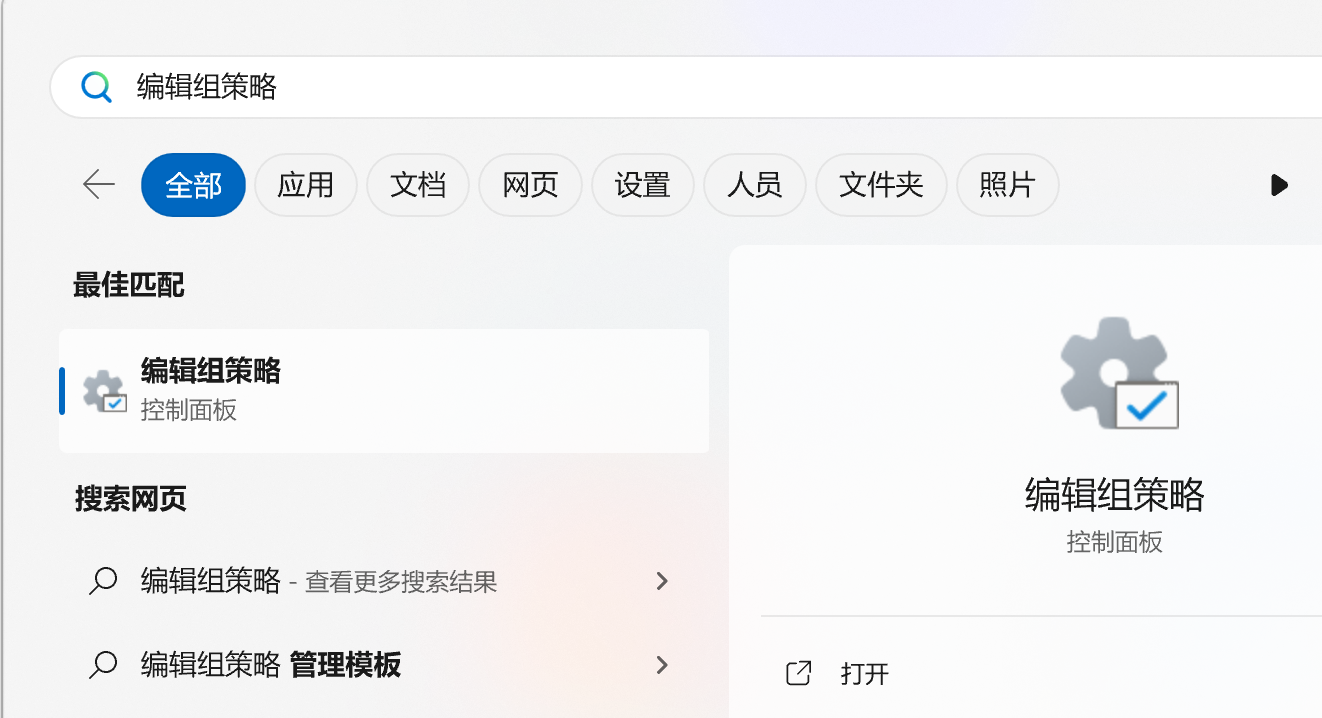Expand chevron for 查看更多搜索结果 result
Viewport: 1322px width, 718px height.
[x=661, y=581]
